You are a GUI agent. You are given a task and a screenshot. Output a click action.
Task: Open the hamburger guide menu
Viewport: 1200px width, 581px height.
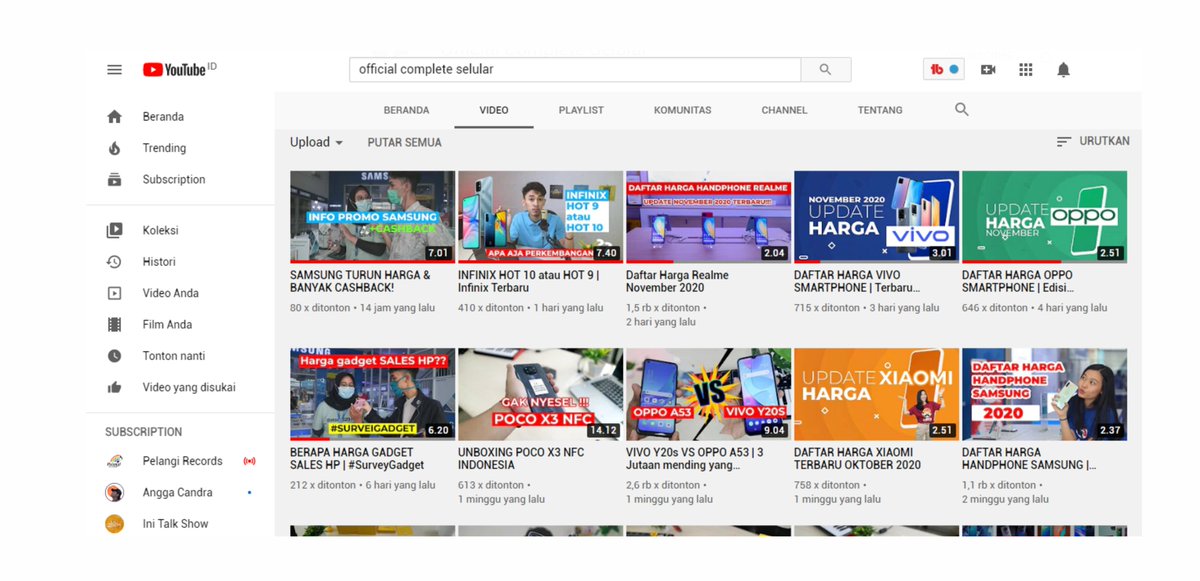(115, 70)
